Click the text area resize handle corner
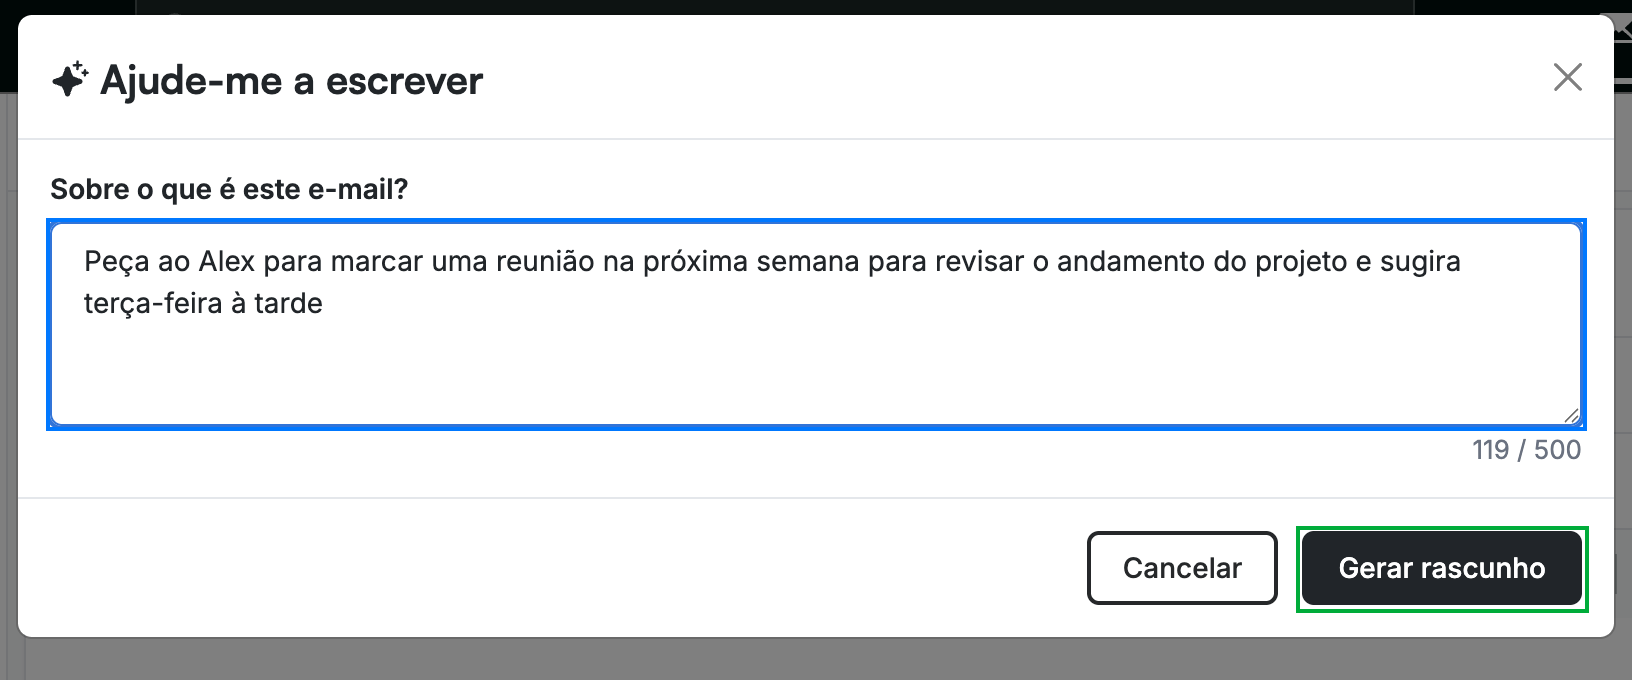The width and height of the screenshot is (1632, 680). [1571, 415]
